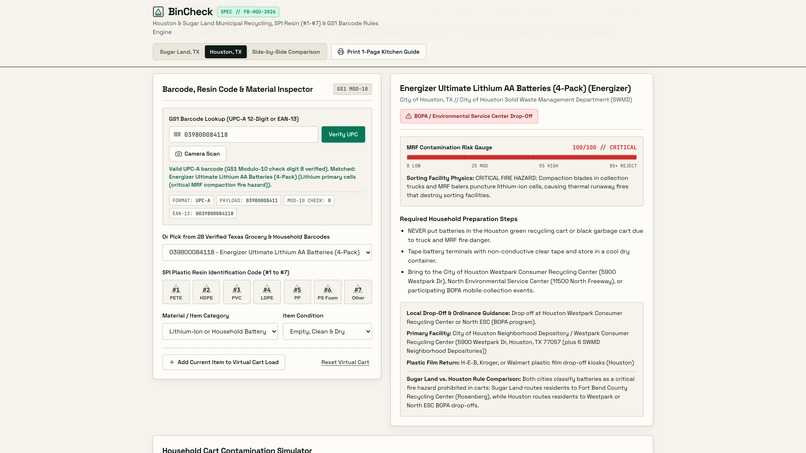806x453 pixels.
Task: Click the FORMAT: UPC-A chip
Action: 191,201
